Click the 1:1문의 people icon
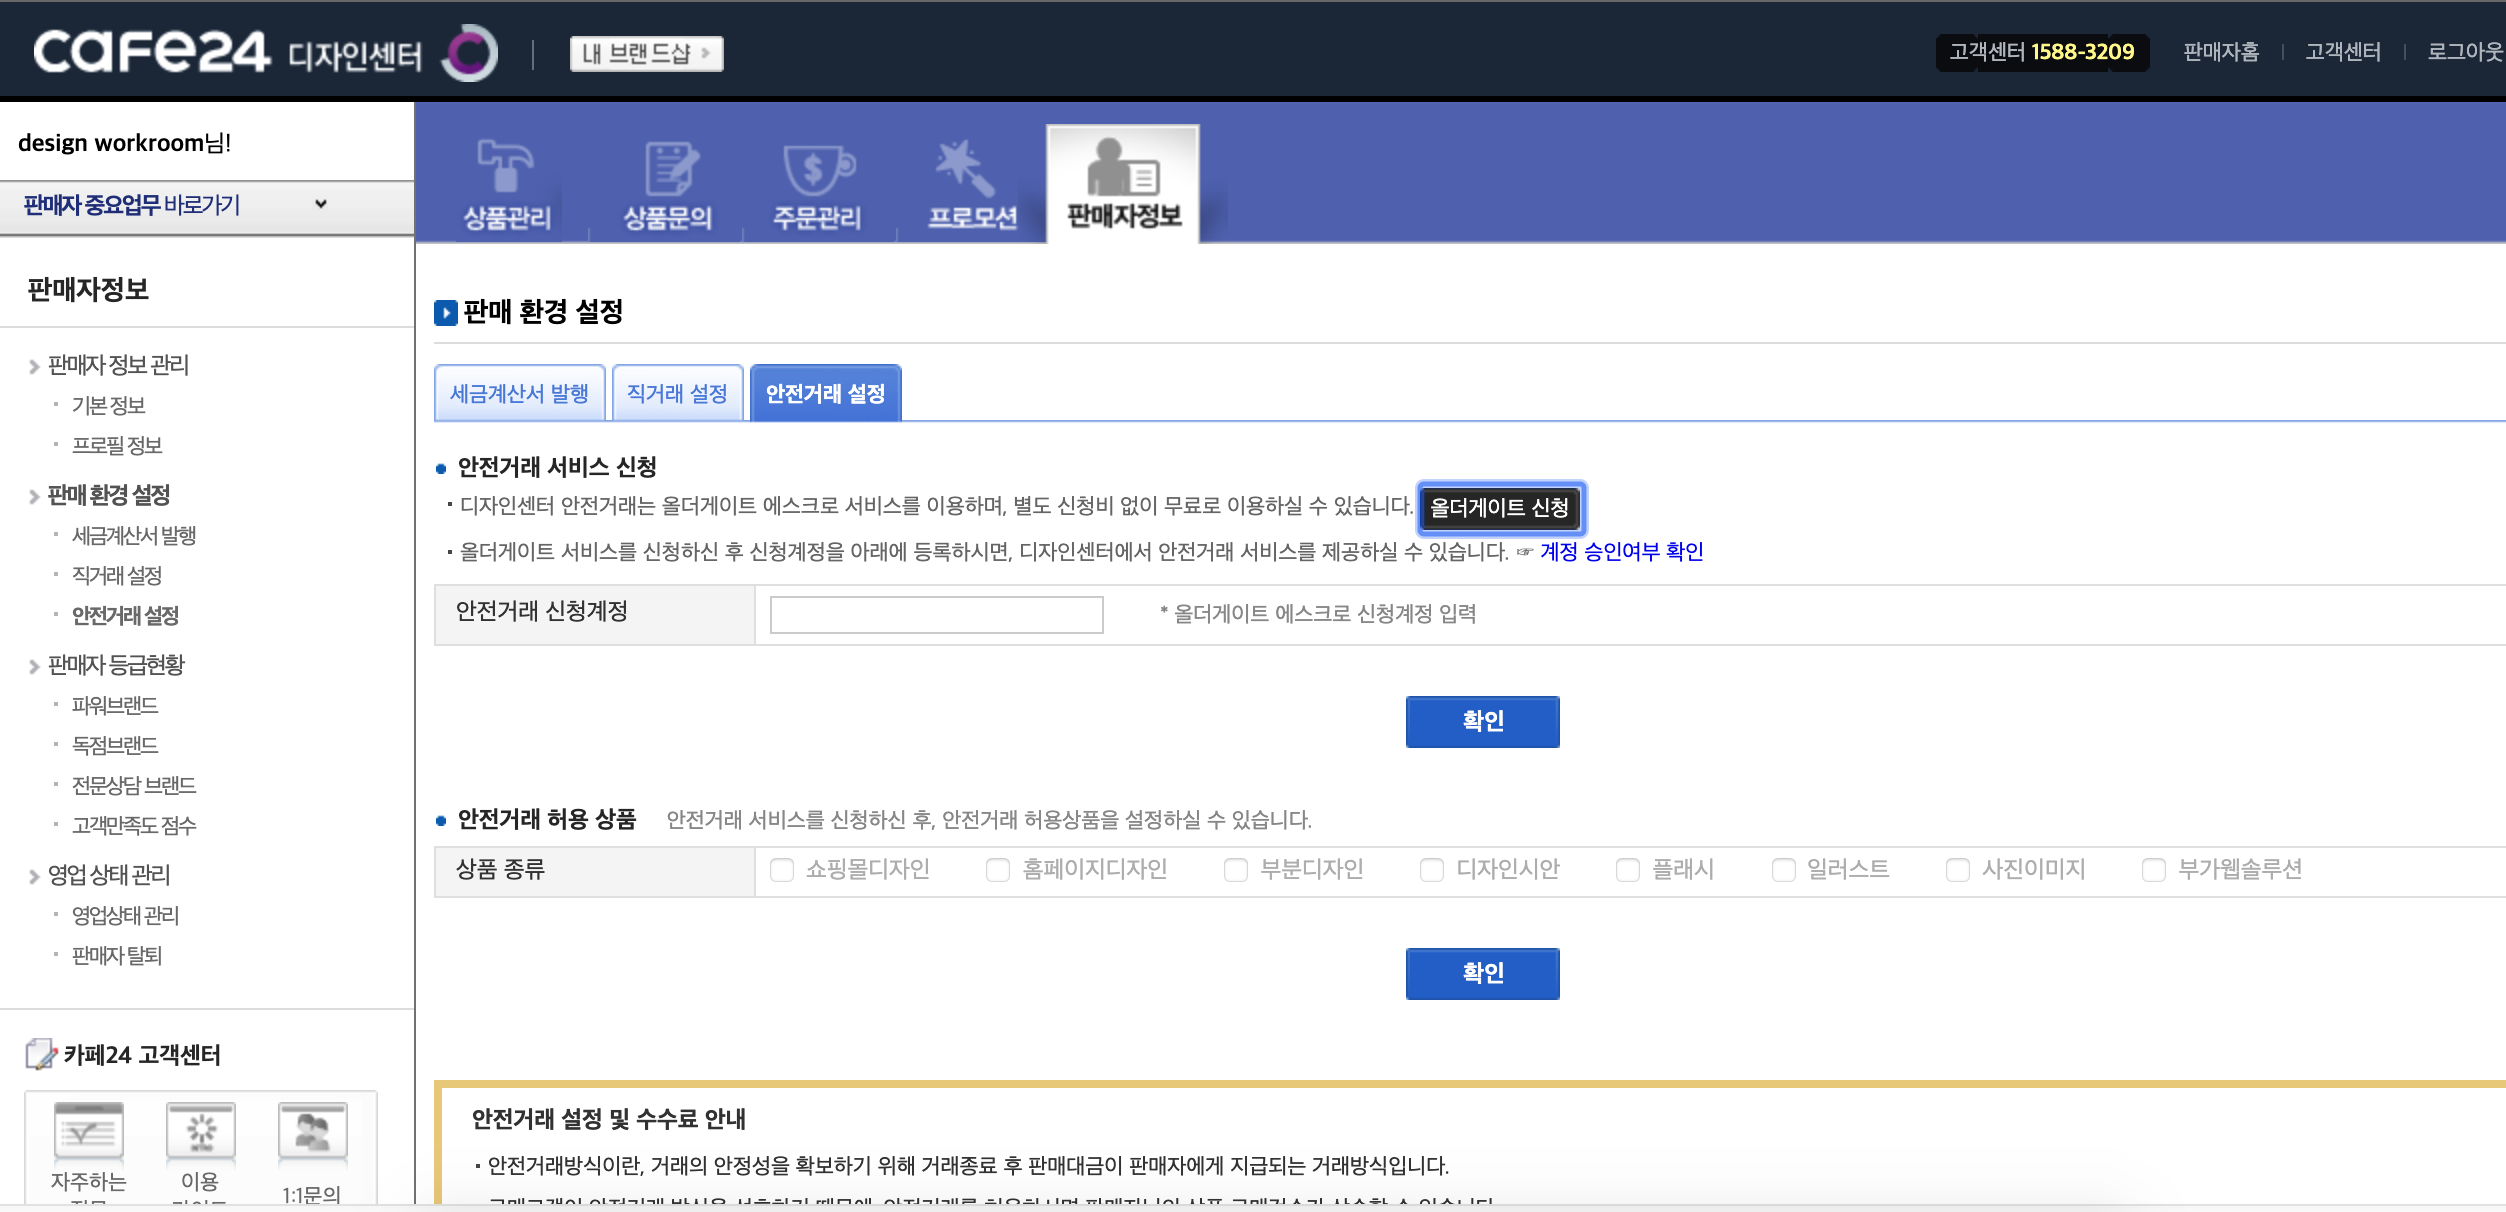The height and width of the screenshot is (1212, 2506). pos(312,1131)
